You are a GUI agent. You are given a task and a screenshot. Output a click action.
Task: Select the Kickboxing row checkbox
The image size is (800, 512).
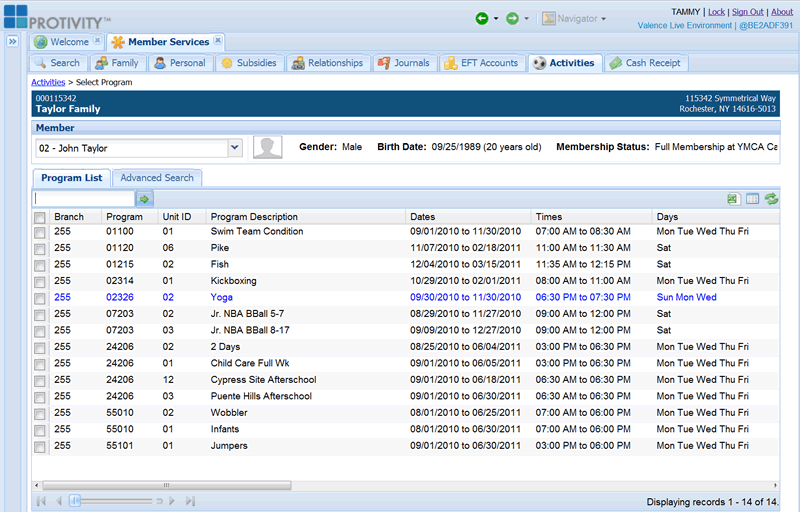pyautogui.click(x=40, y=282)
